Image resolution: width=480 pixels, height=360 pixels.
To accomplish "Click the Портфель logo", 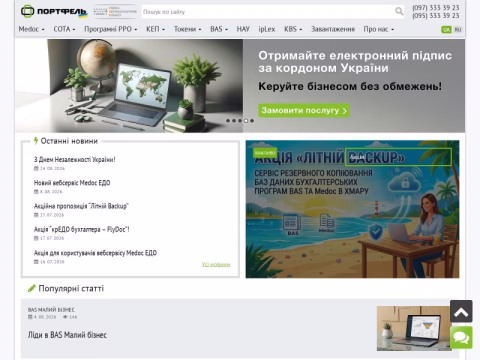I will 54,11.
